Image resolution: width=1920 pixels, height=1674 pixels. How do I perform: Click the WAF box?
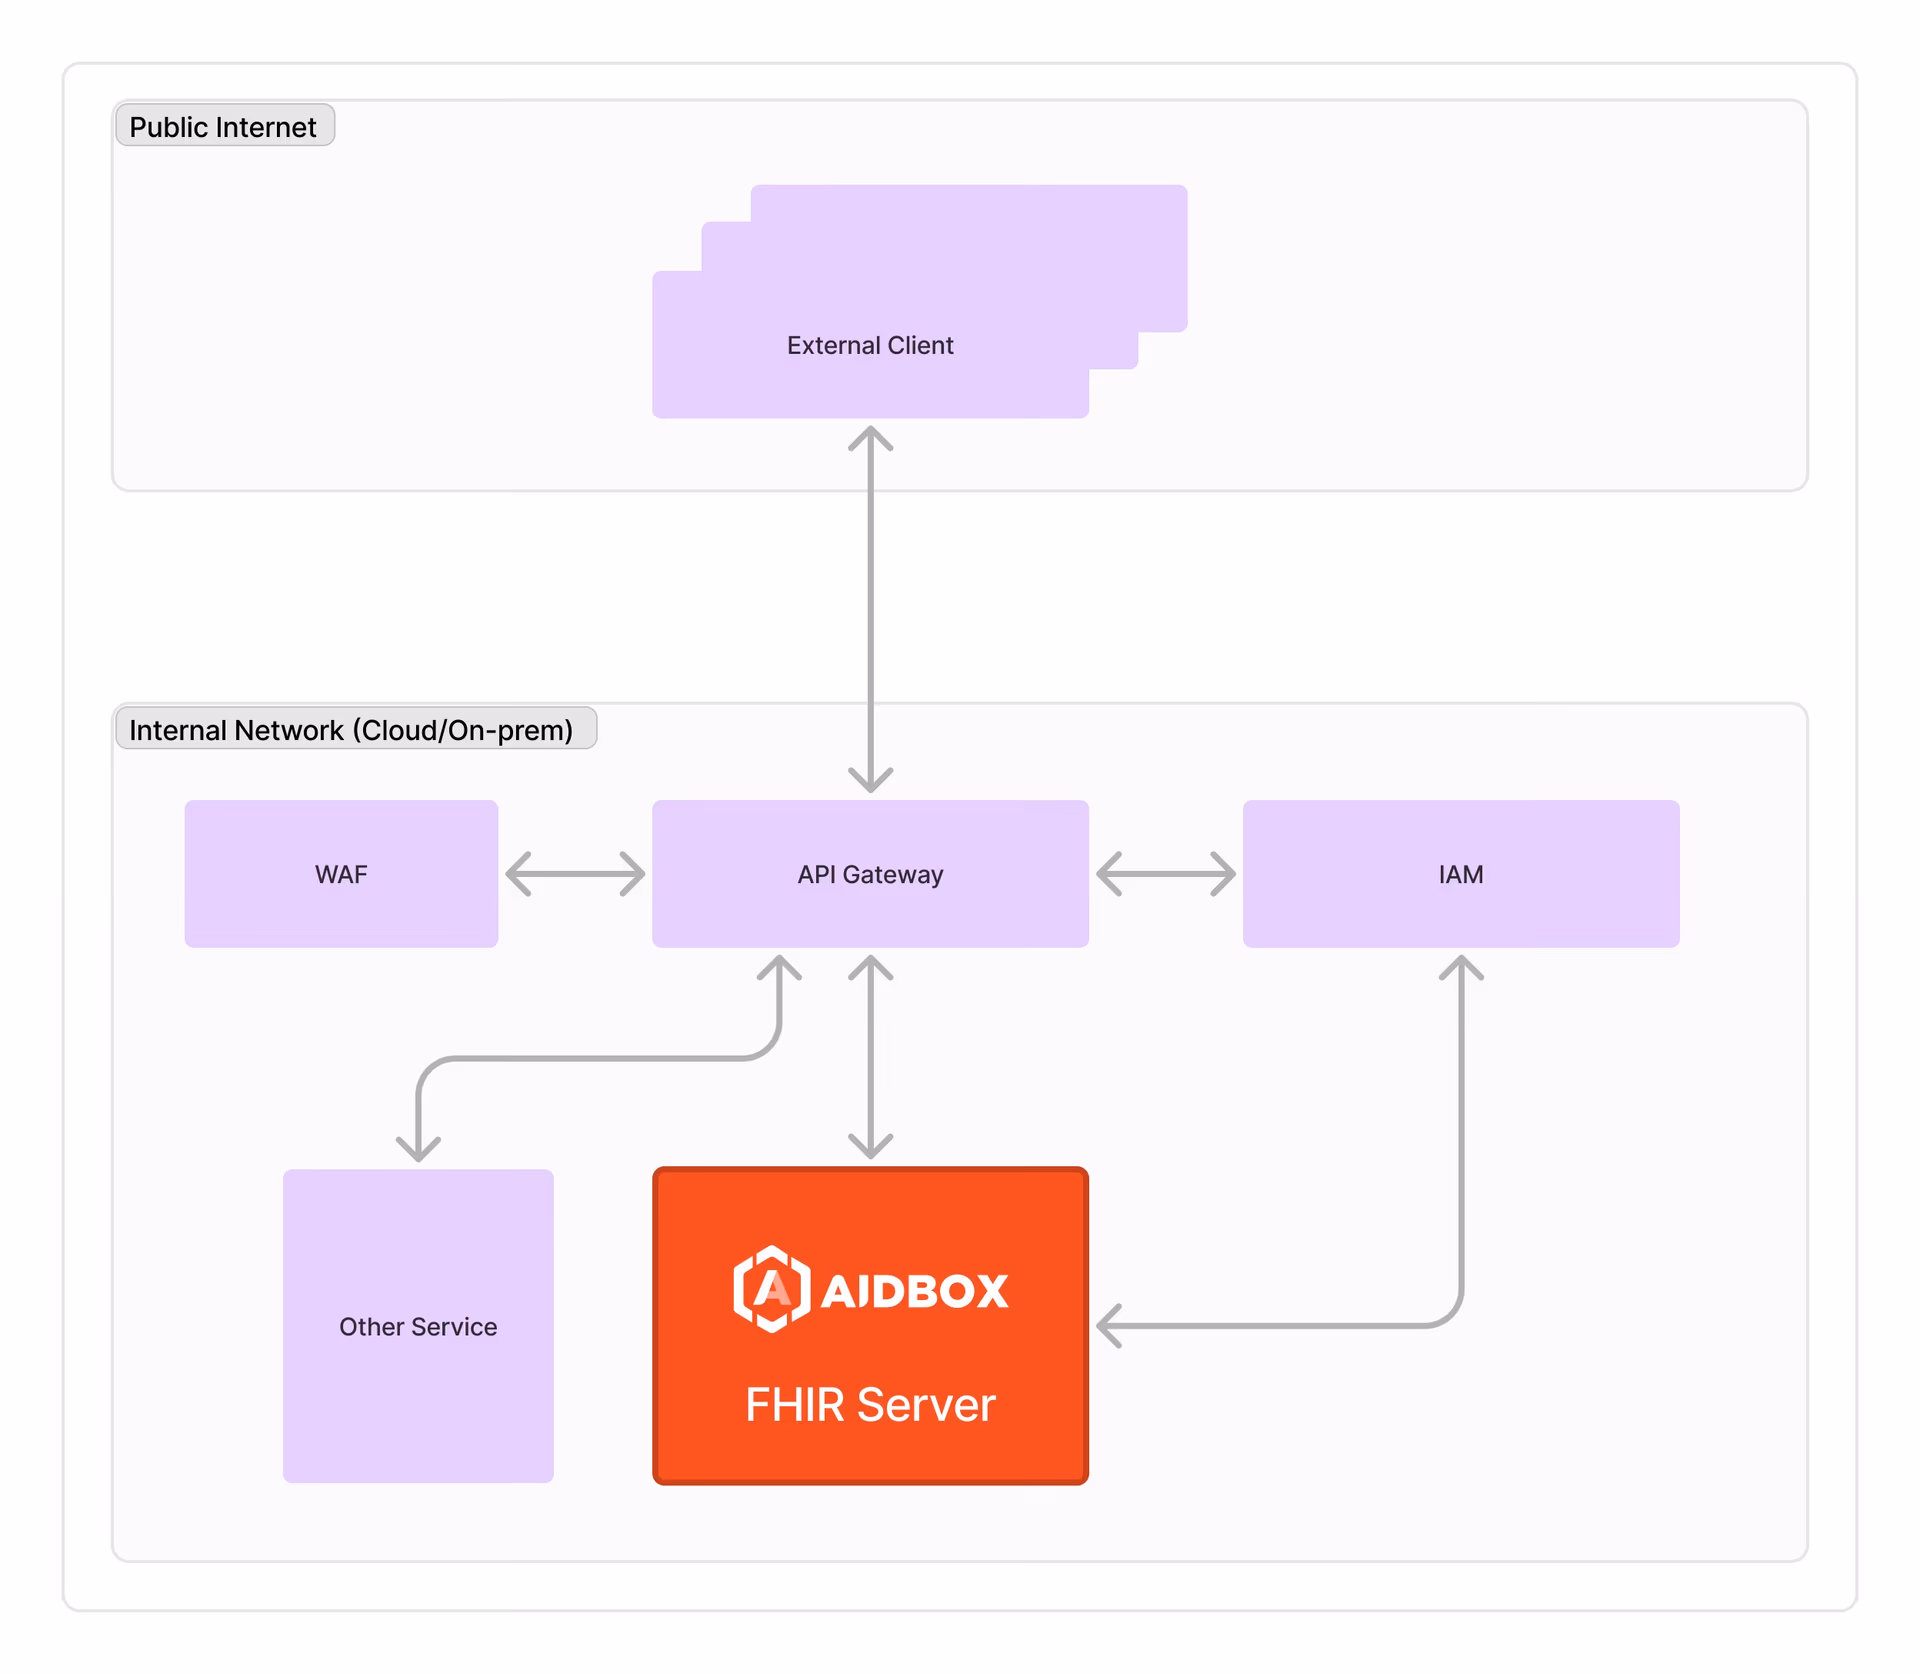point(341,874)
